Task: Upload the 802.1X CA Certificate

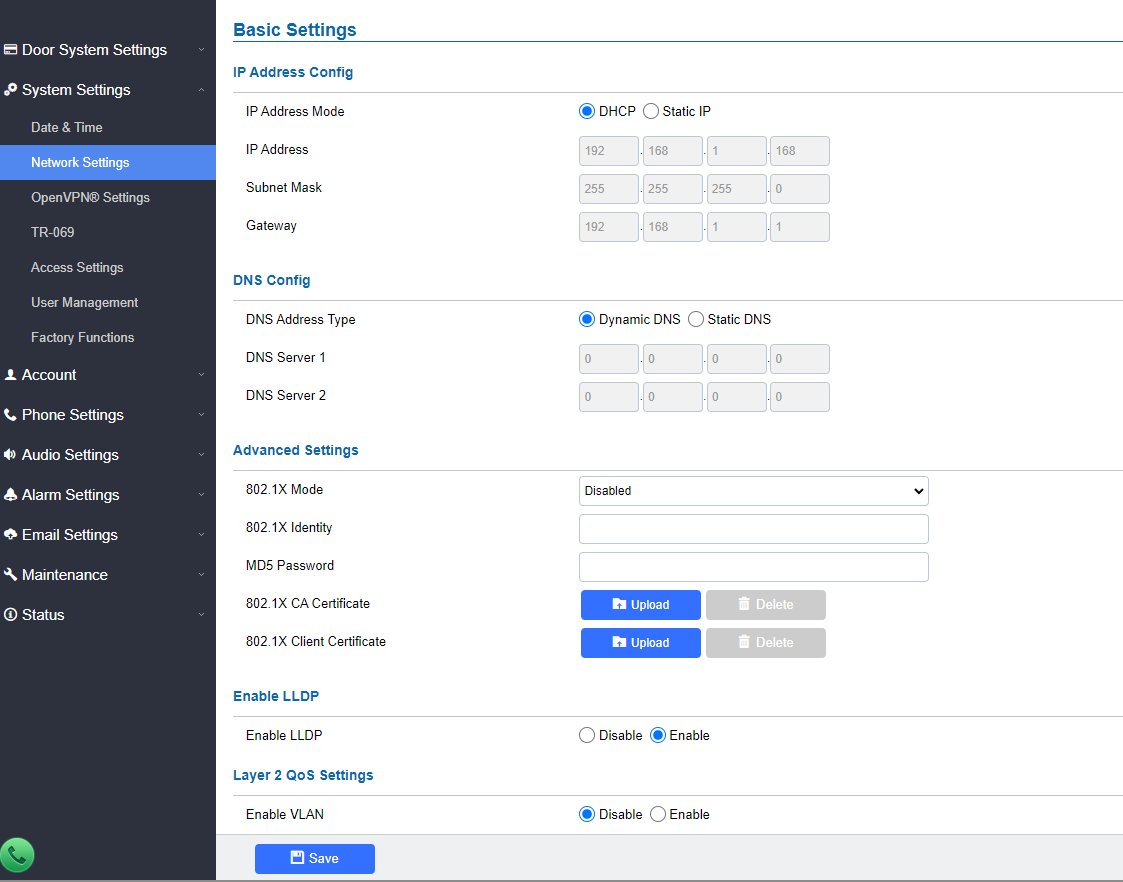Action: pyautogui.click(x=640, y=605)
